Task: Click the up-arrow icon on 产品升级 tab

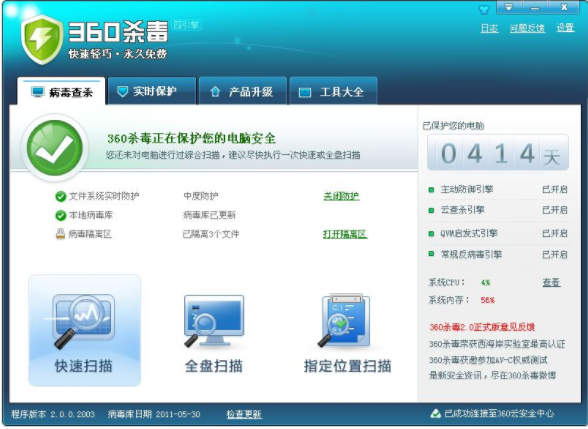Action: coord(215,92)
